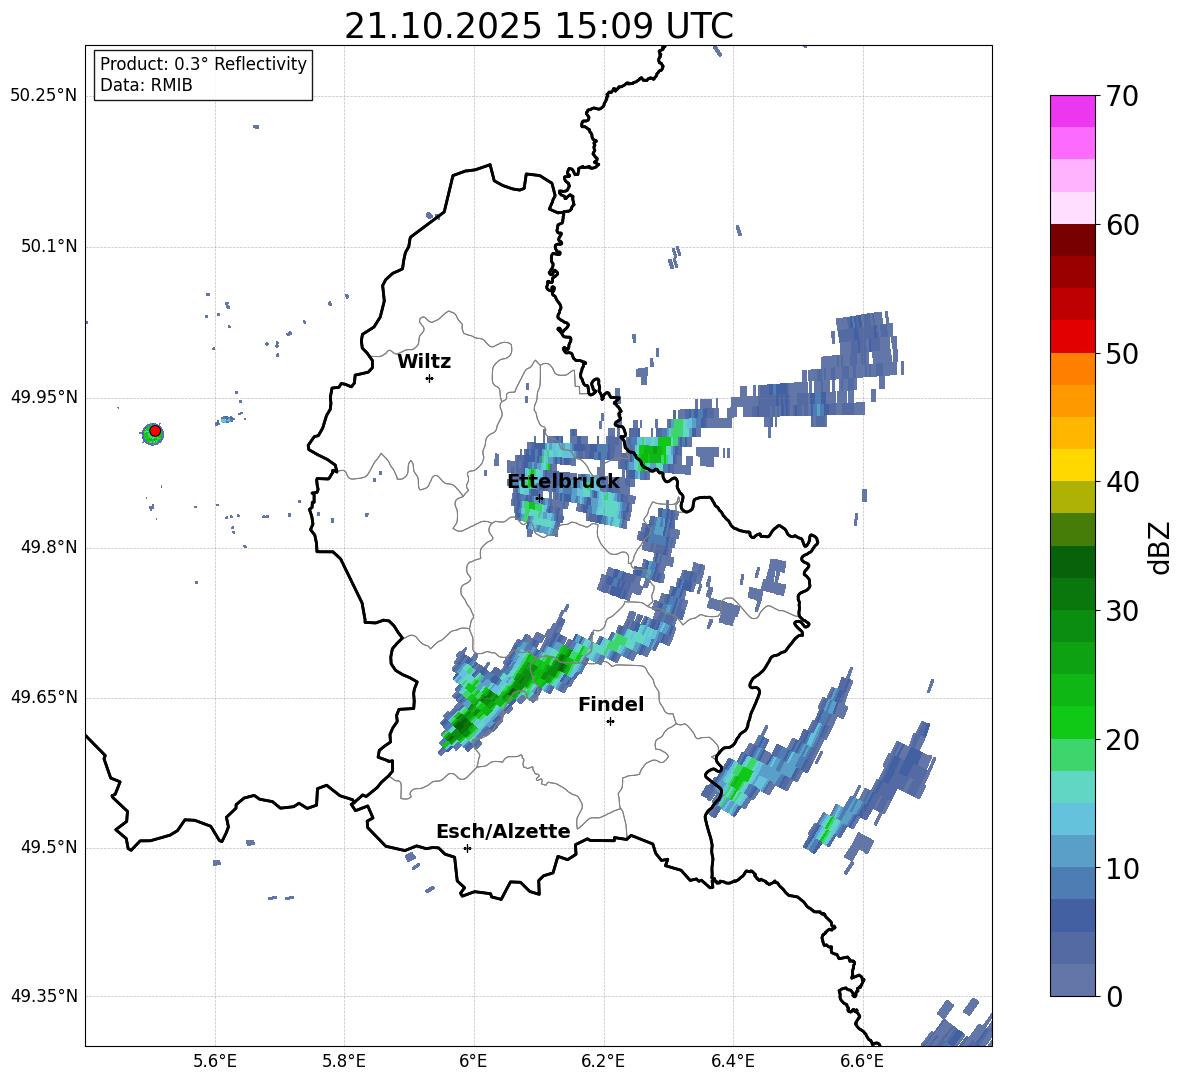Image resolution: width=1184 pixels, height=1081 pixels.
Task: Click the Esch/Alzette city label
Action: [503, 831]
